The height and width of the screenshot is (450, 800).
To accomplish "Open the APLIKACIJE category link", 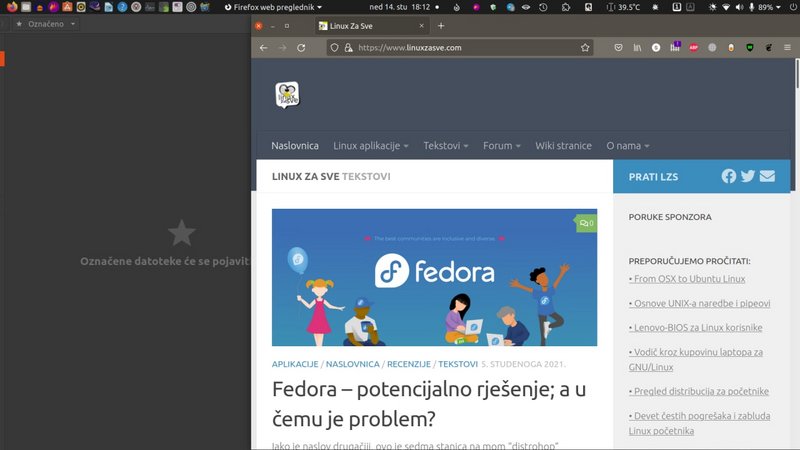I will pos(295,364).
